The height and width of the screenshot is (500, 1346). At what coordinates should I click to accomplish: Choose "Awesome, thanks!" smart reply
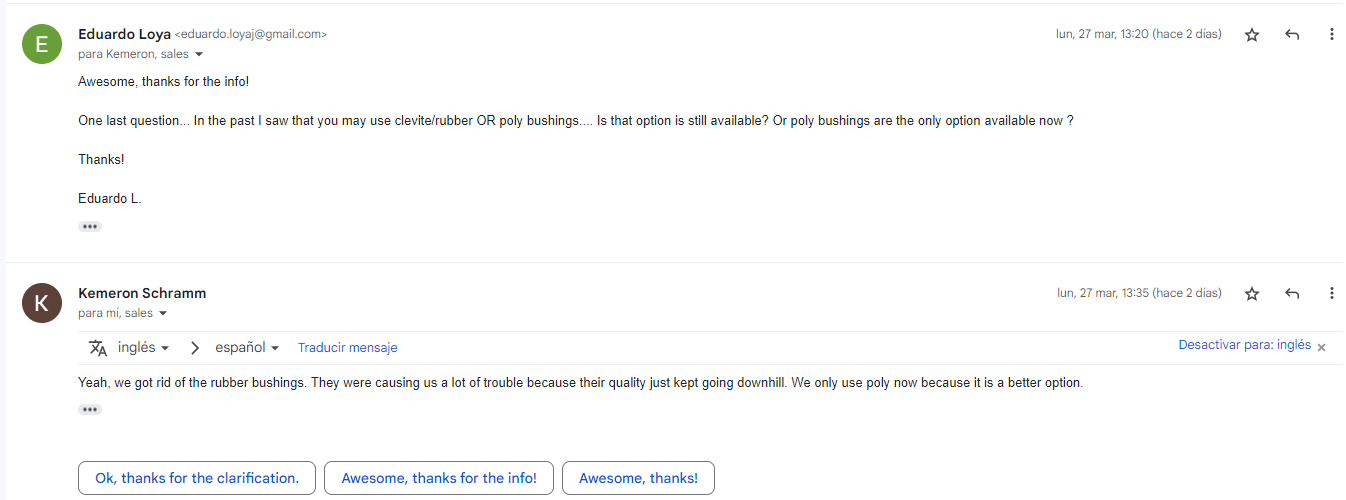(x=638, y=478)
